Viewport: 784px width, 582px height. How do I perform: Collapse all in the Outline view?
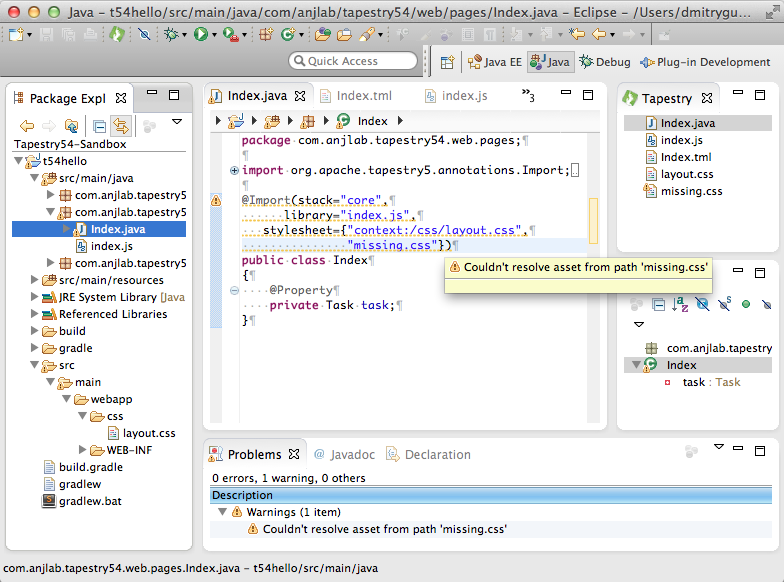(x=659, y=304)
